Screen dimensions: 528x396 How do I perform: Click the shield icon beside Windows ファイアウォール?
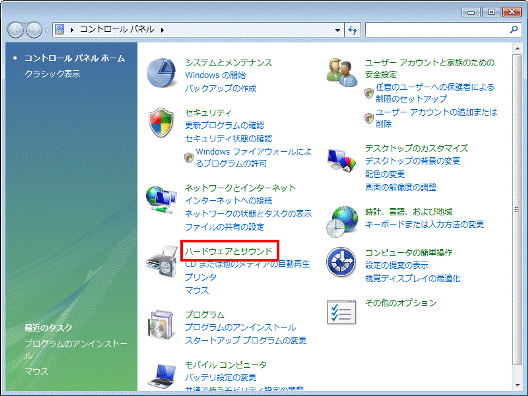pos(189,157)
